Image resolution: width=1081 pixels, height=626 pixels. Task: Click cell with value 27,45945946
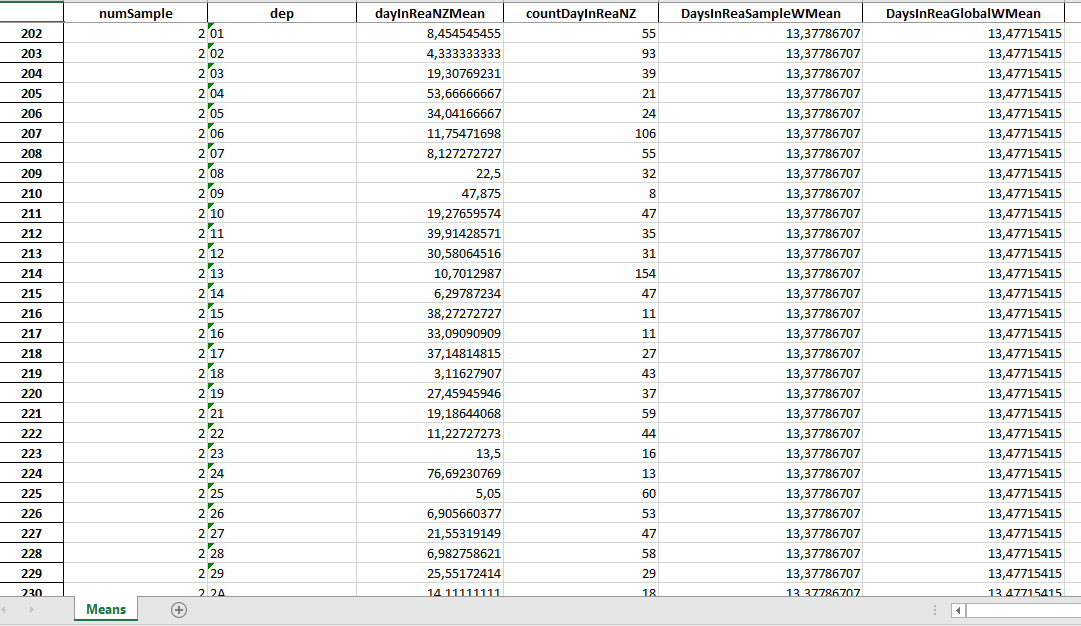pos(430,394)
